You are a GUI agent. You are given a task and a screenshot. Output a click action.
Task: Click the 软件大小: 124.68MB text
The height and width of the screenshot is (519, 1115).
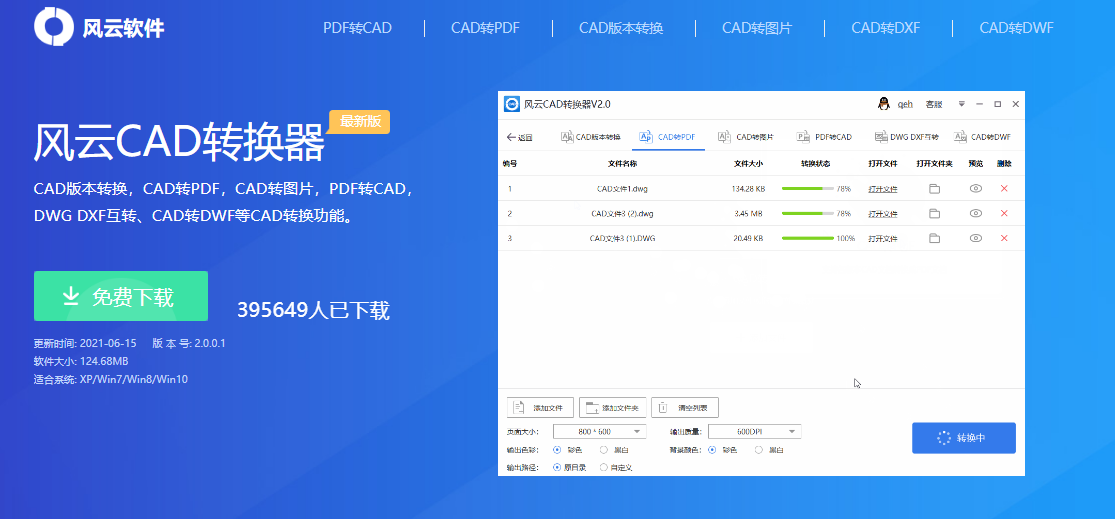point(81,361)
